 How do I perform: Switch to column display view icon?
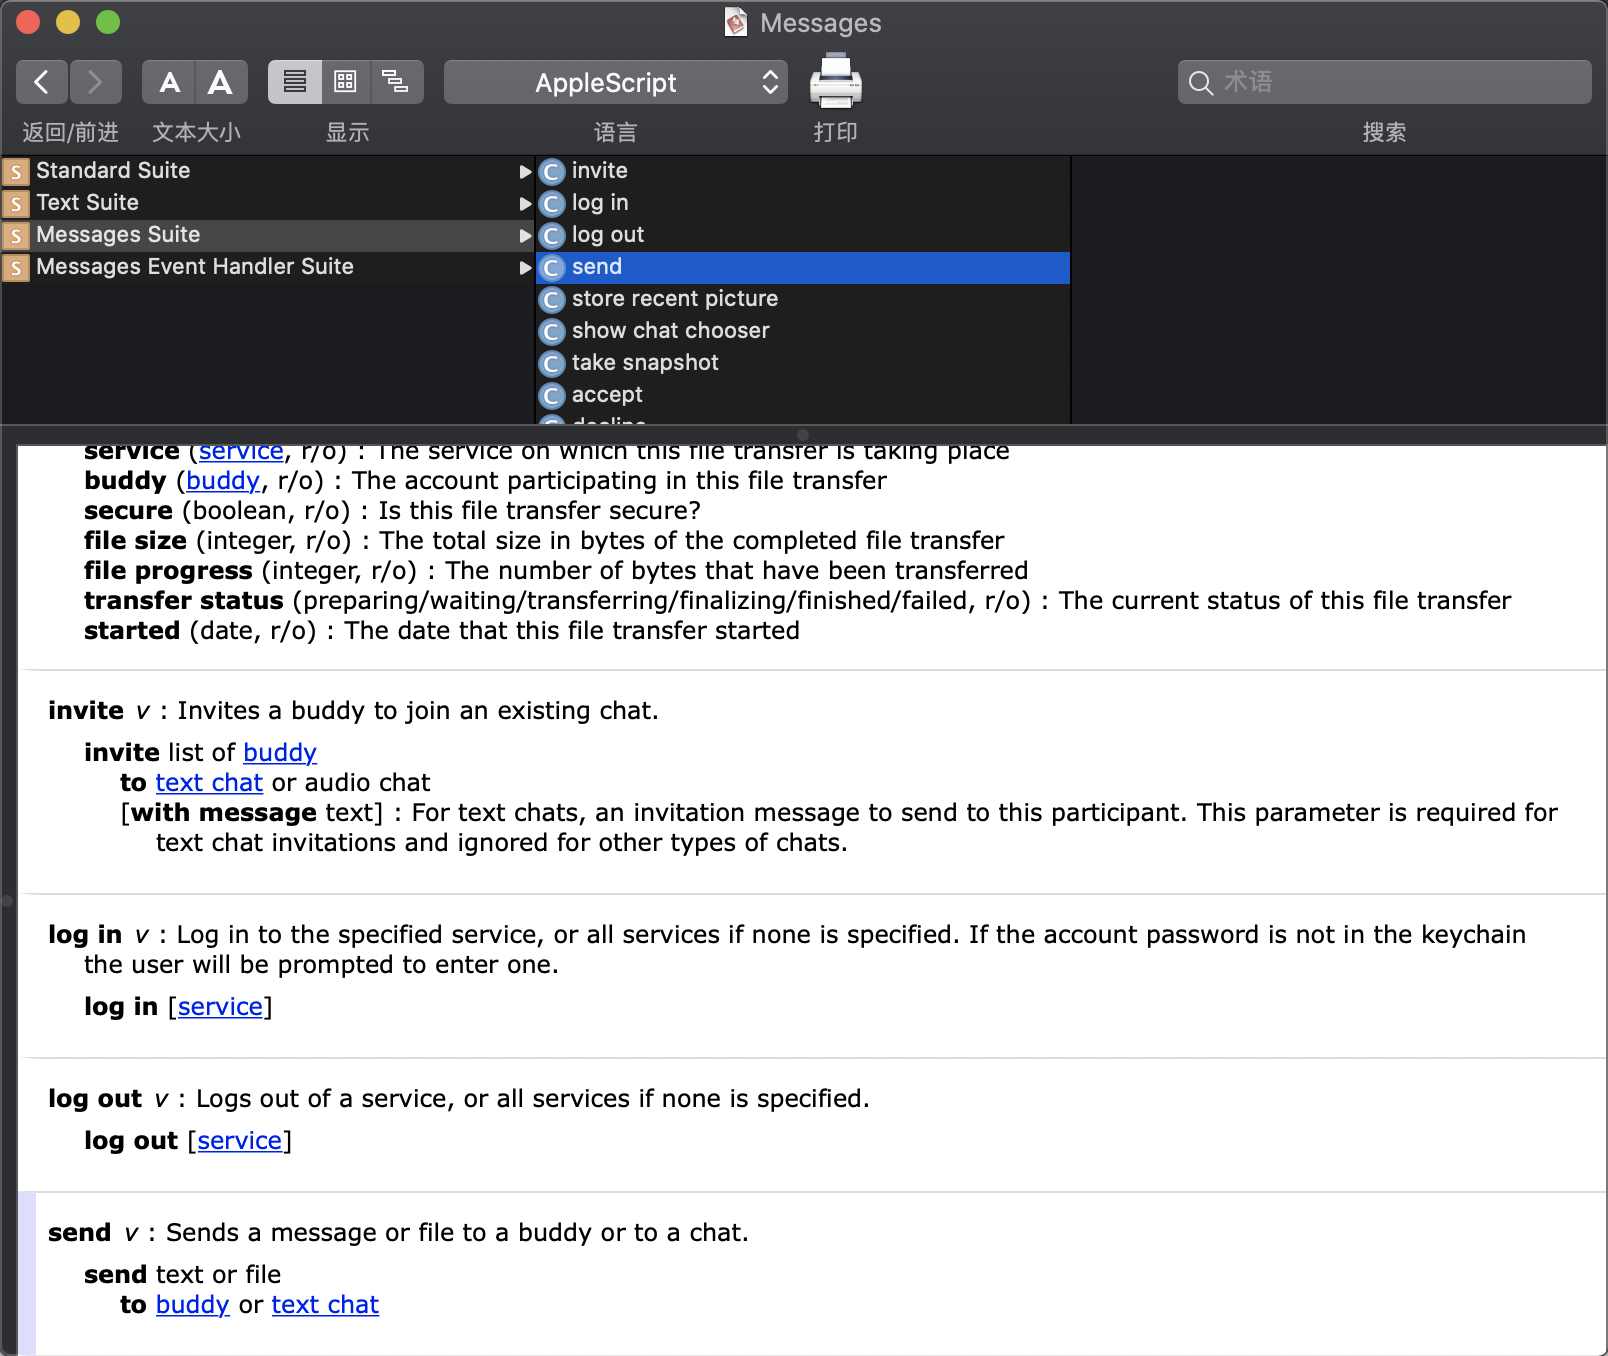click(x=345, y=82)
